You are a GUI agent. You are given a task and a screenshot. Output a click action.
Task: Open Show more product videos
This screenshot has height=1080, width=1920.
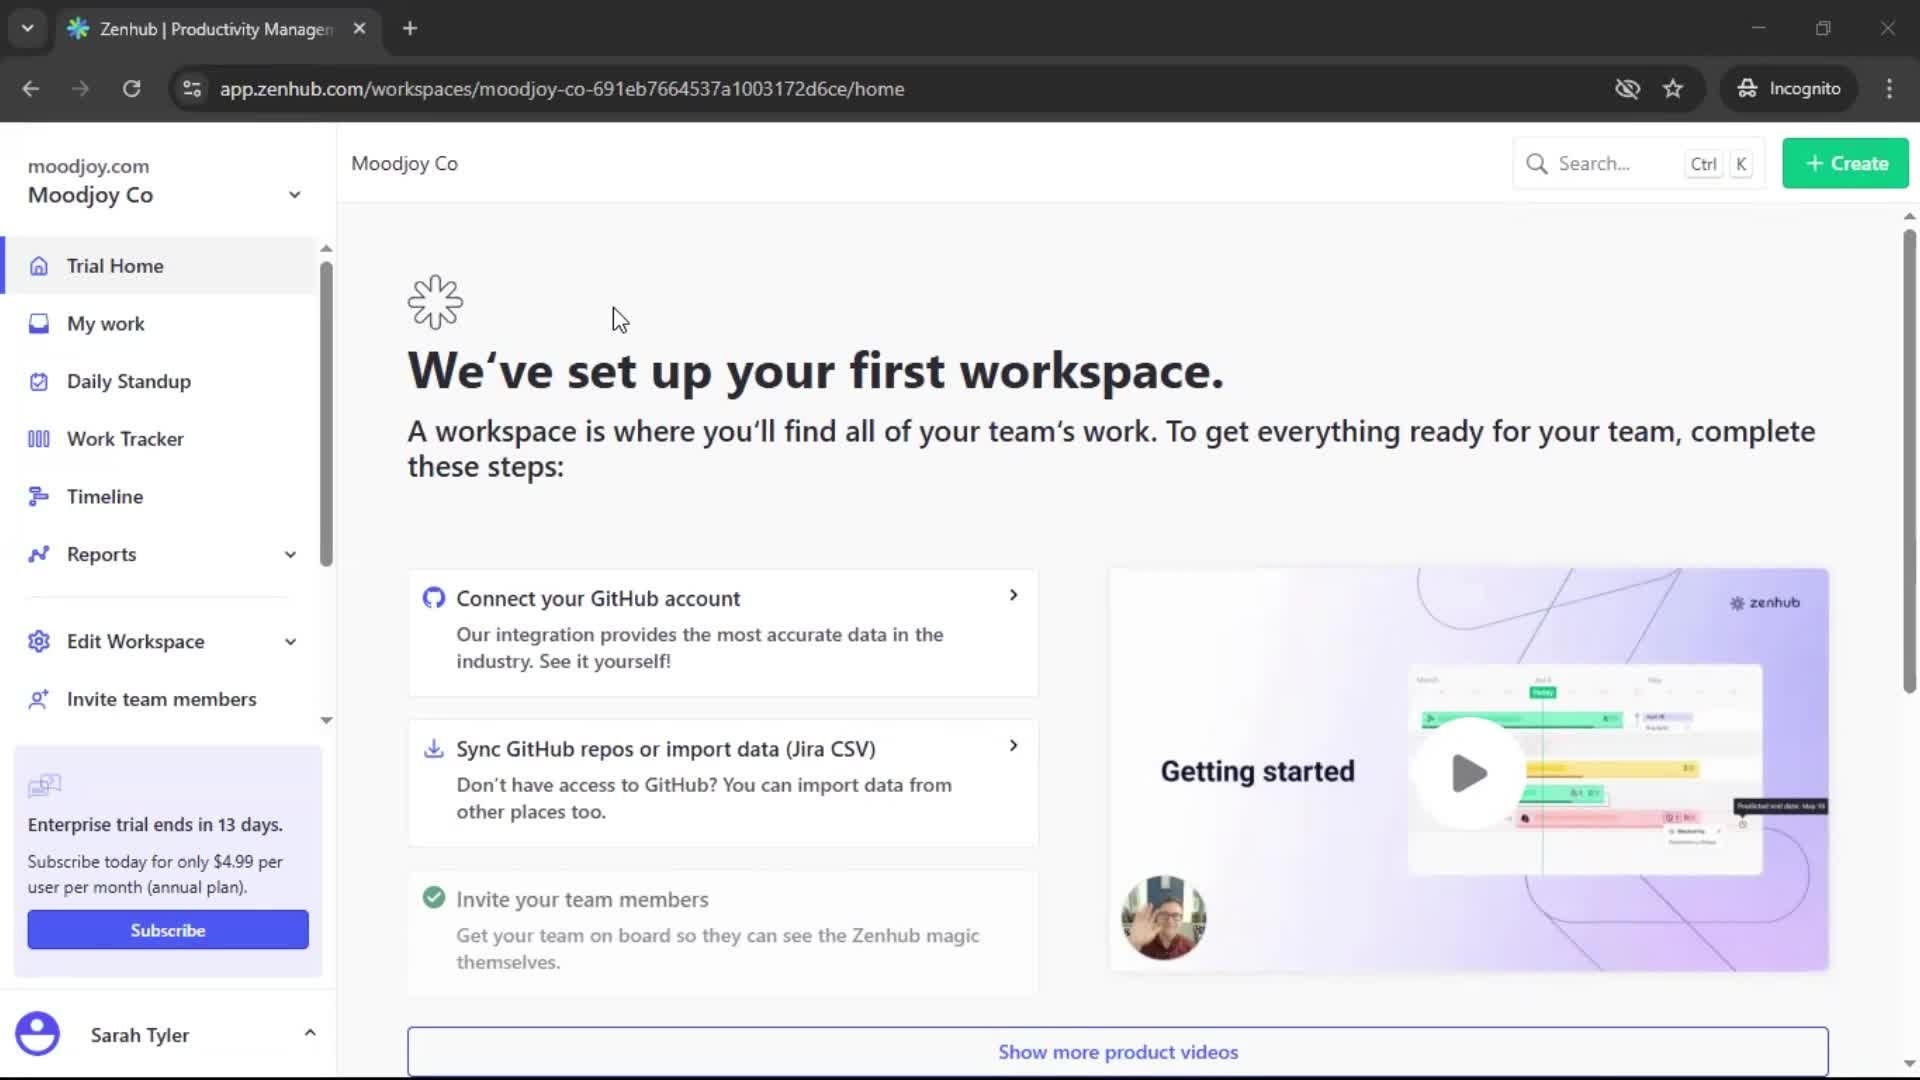(1117, 1051)
